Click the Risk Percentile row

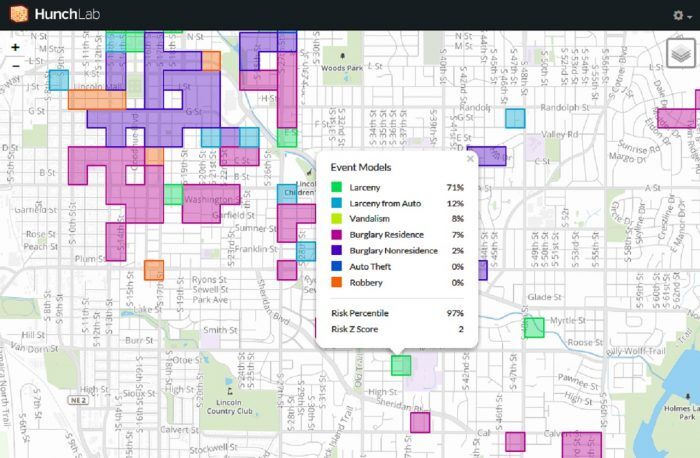397,313
